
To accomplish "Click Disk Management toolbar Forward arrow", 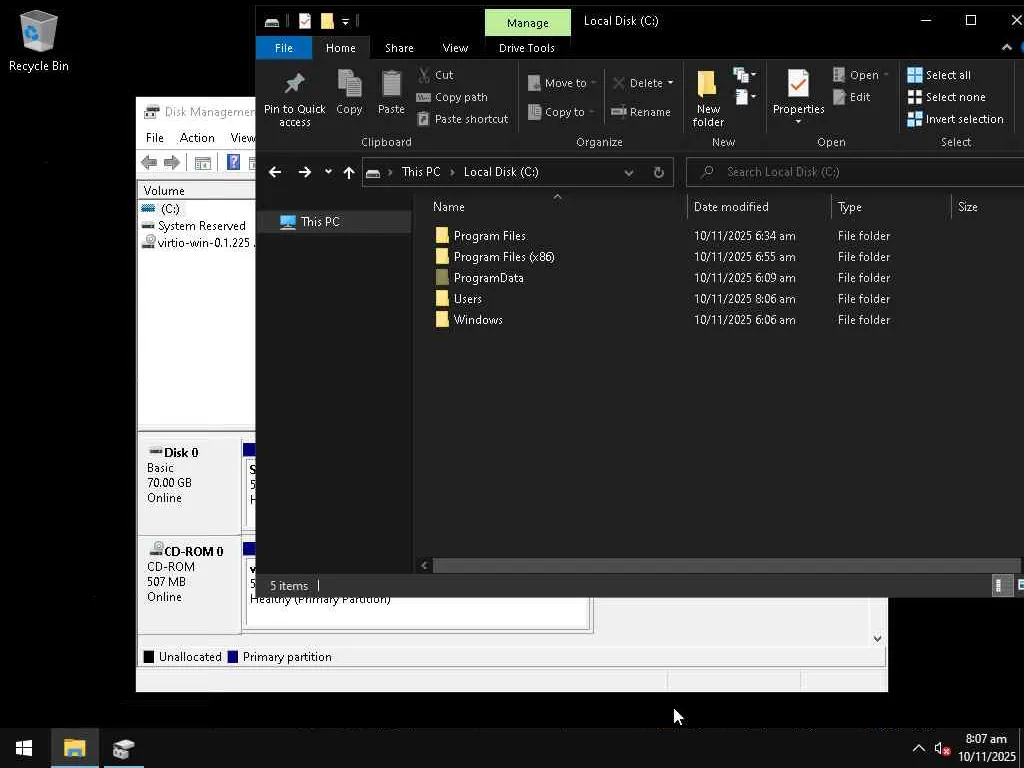I will pos(172,162).
